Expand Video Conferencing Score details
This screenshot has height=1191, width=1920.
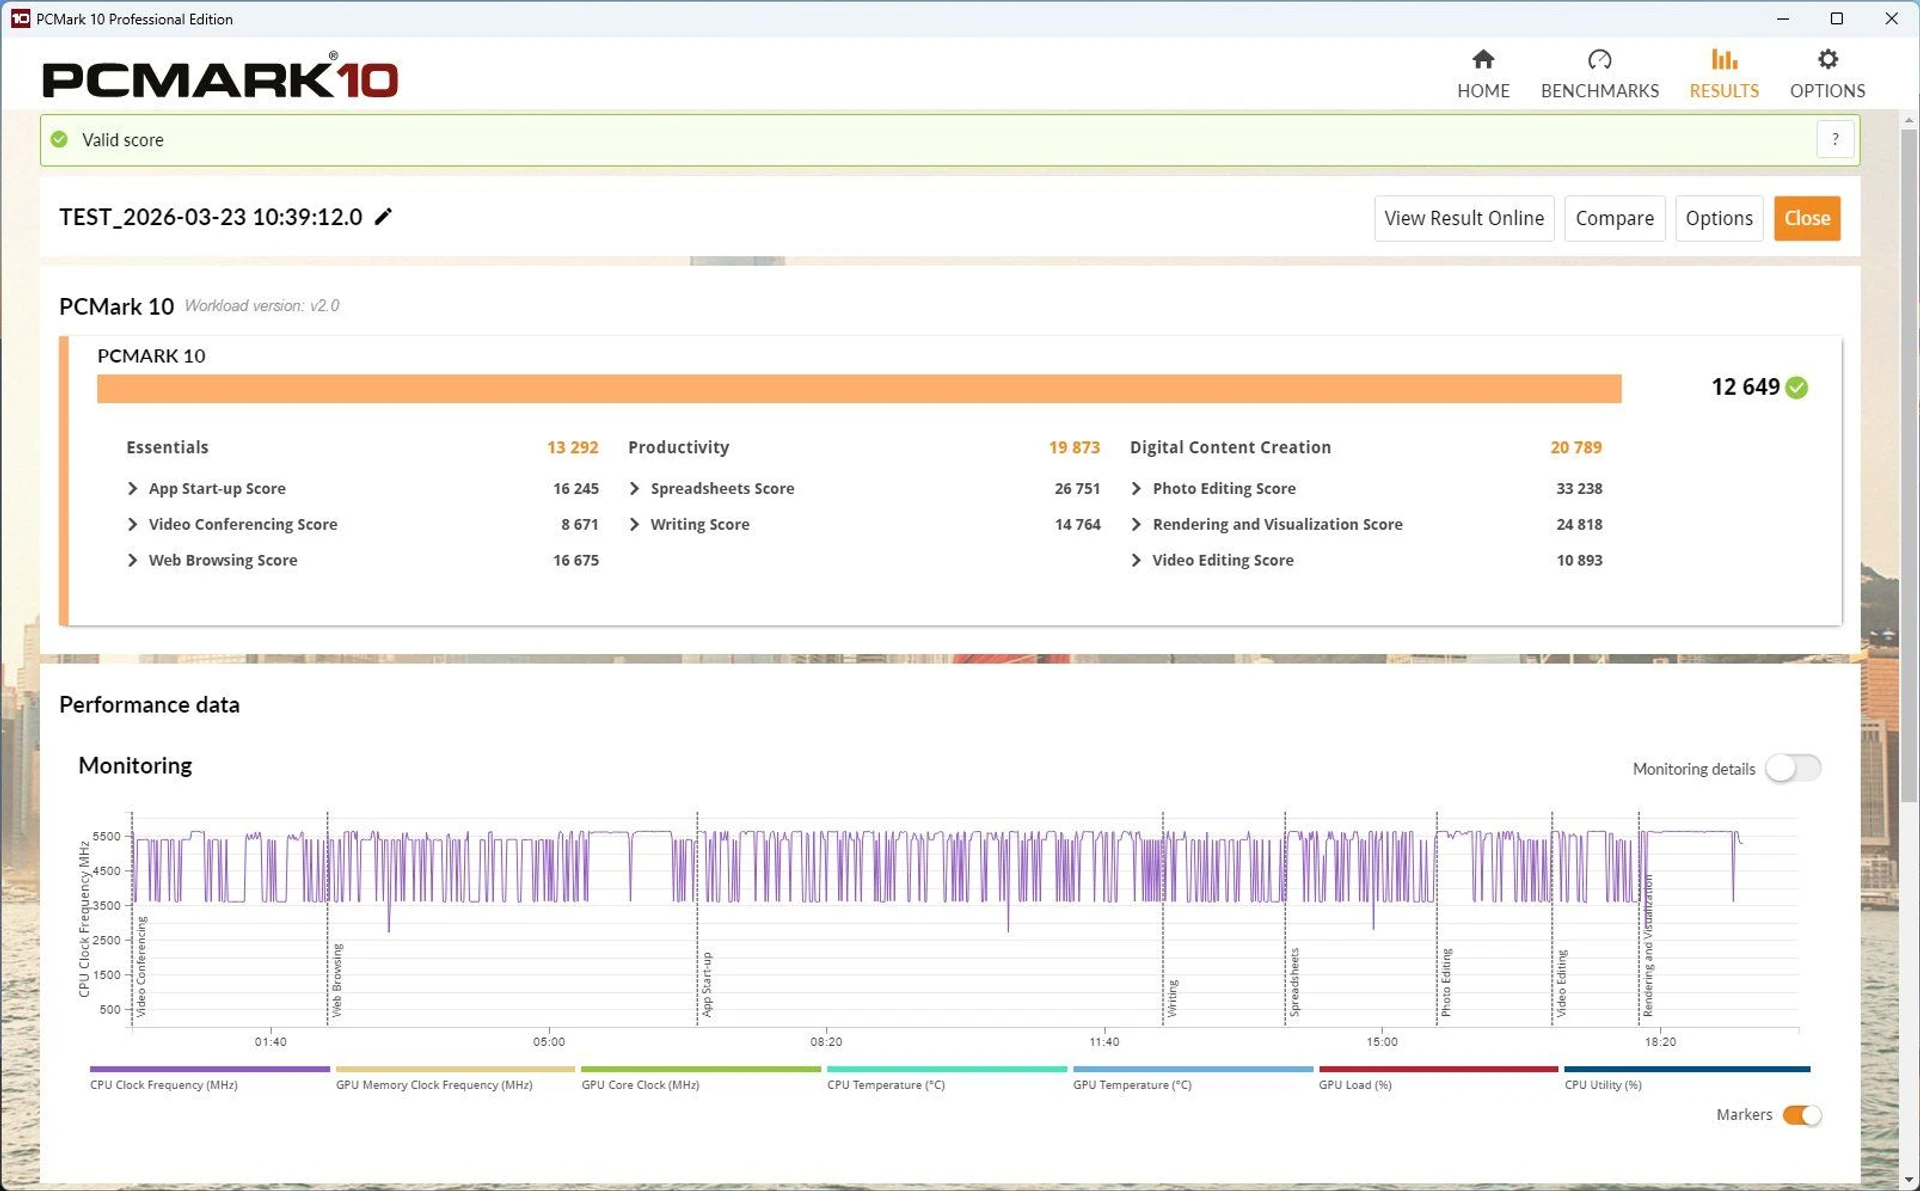coord(132,524)
